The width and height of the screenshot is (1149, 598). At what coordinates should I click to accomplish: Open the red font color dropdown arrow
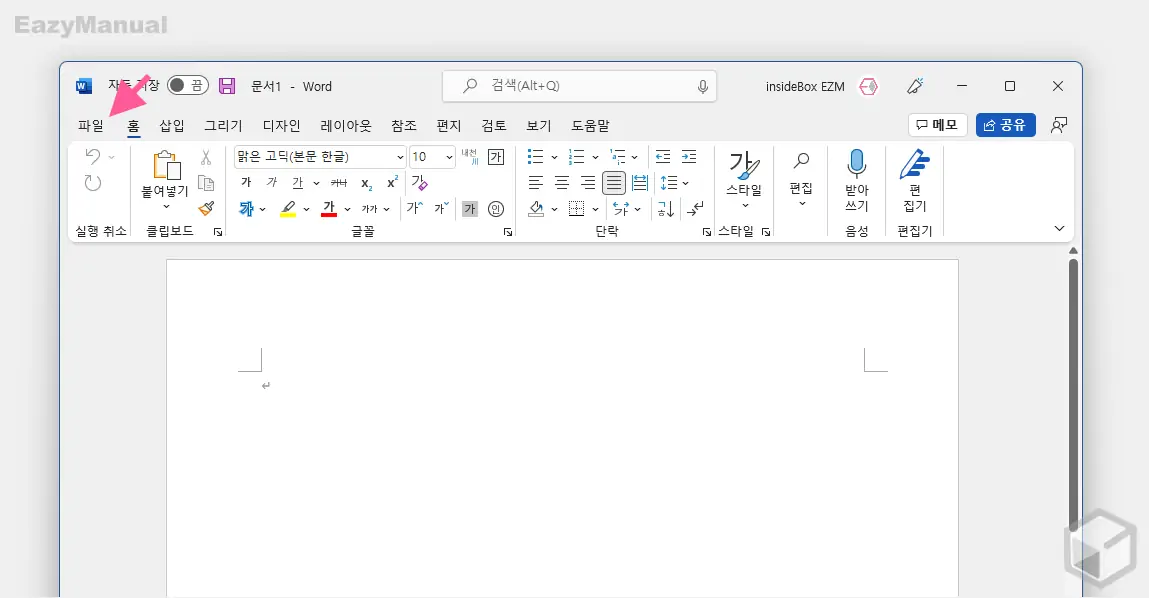[347, 210]
